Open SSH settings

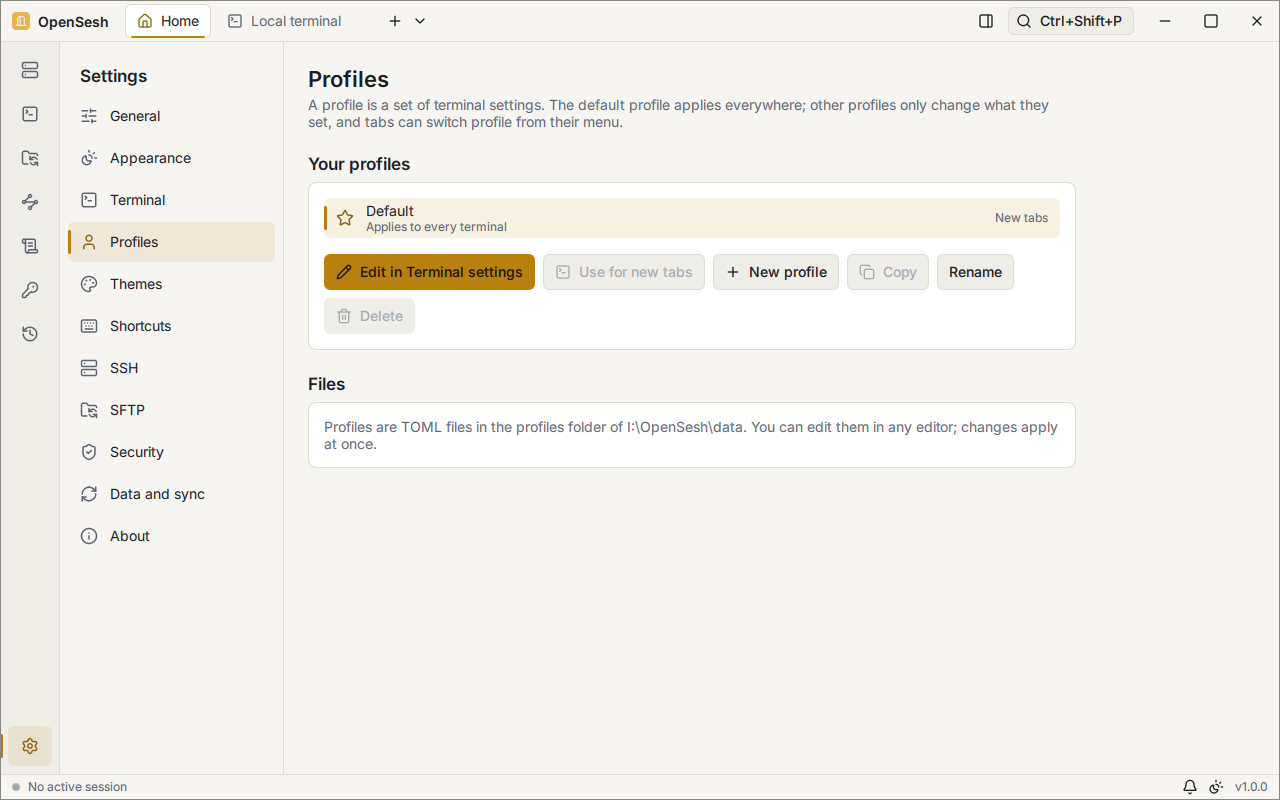point(171,368)
